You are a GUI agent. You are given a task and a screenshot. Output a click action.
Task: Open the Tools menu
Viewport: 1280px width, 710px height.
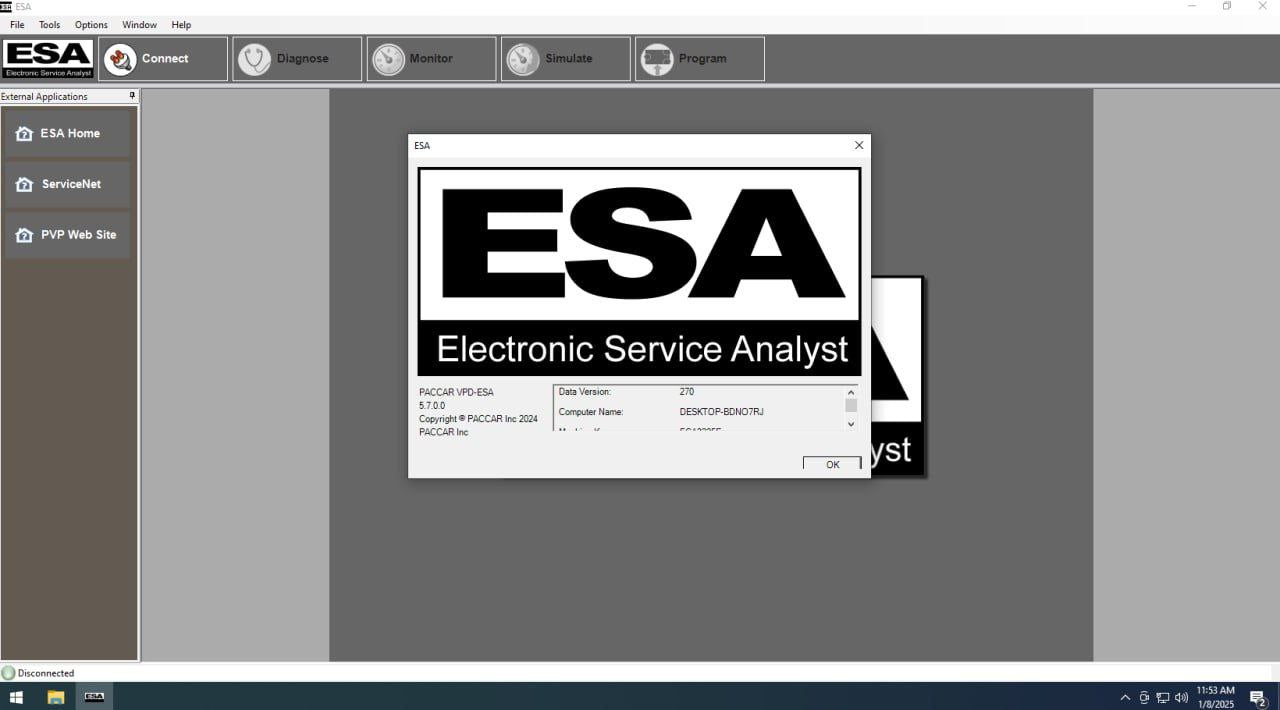pos(49,25)
